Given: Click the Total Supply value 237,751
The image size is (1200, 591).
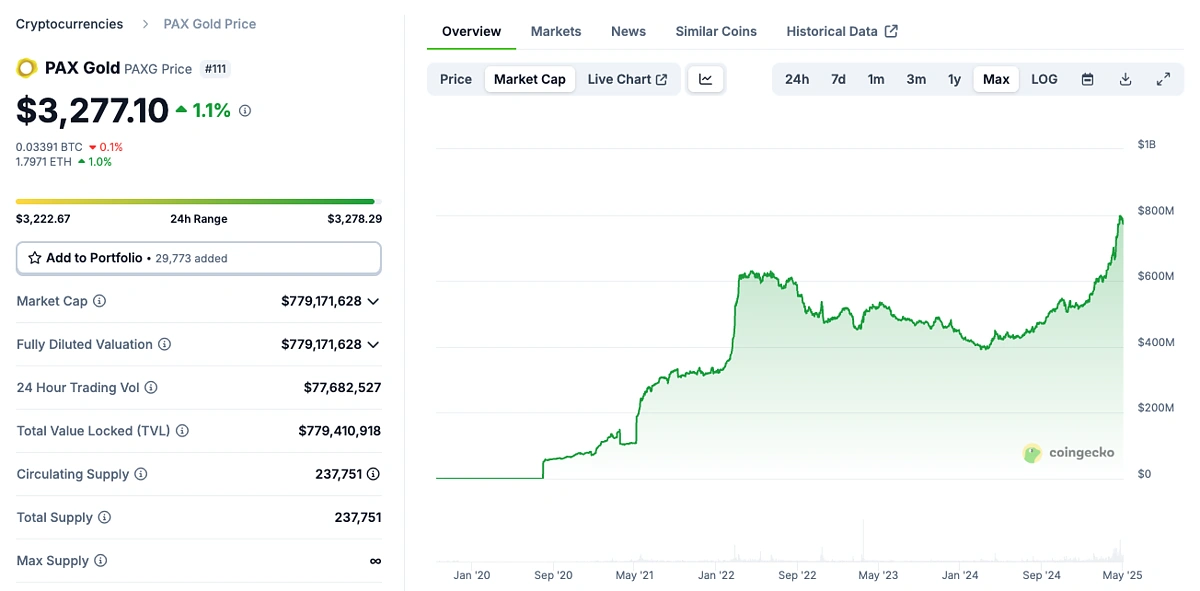Looking at the screenshot, I should (358, 518).
